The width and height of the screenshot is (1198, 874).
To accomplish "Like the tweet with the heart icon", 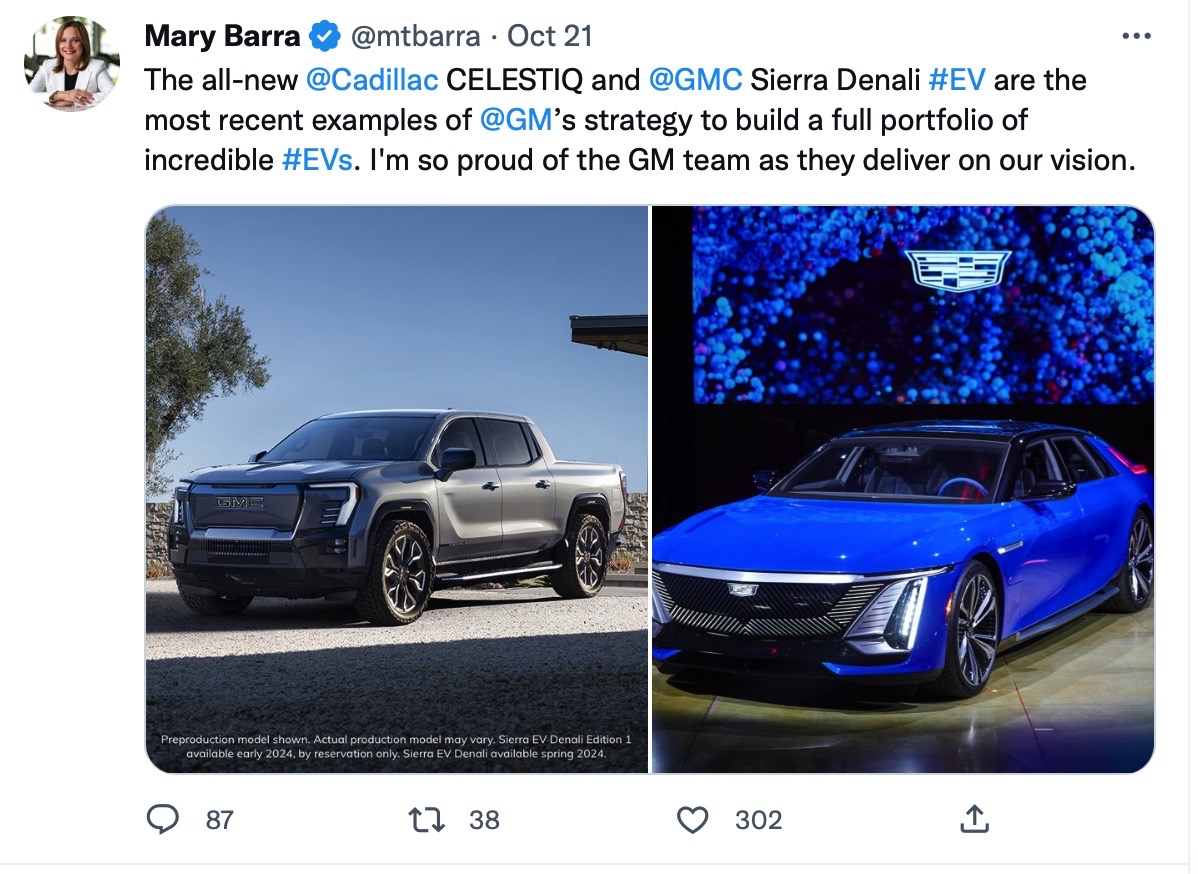I will coord(693,820).
